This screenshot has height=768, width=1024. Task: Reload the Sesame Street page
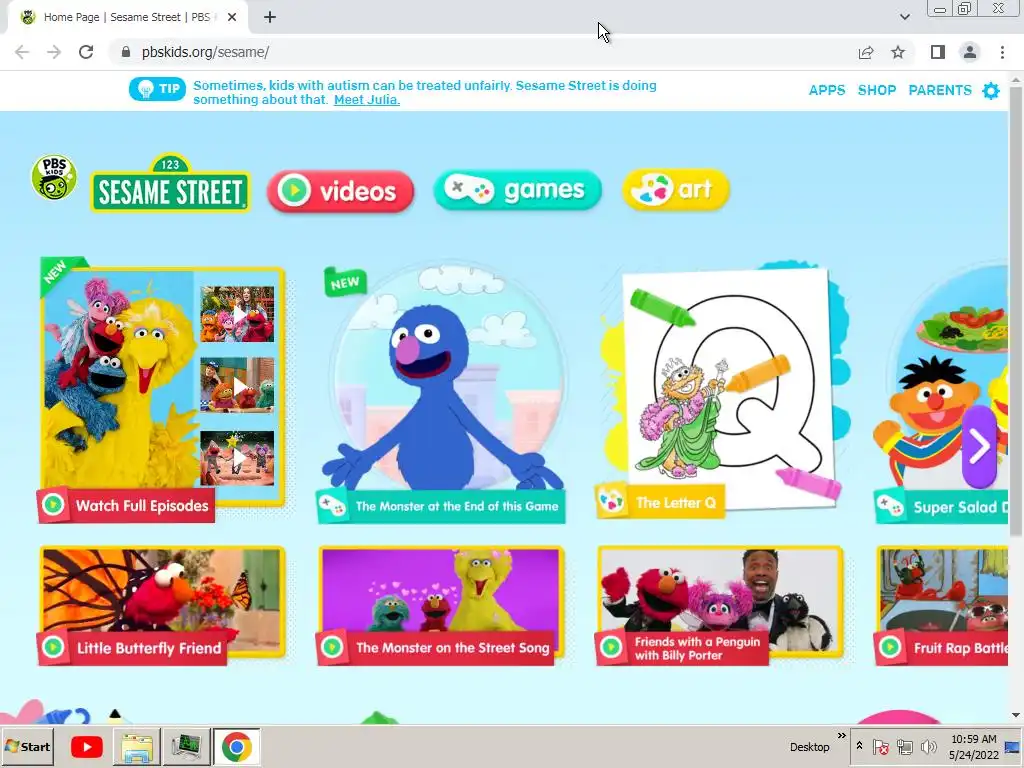[86, 52]
